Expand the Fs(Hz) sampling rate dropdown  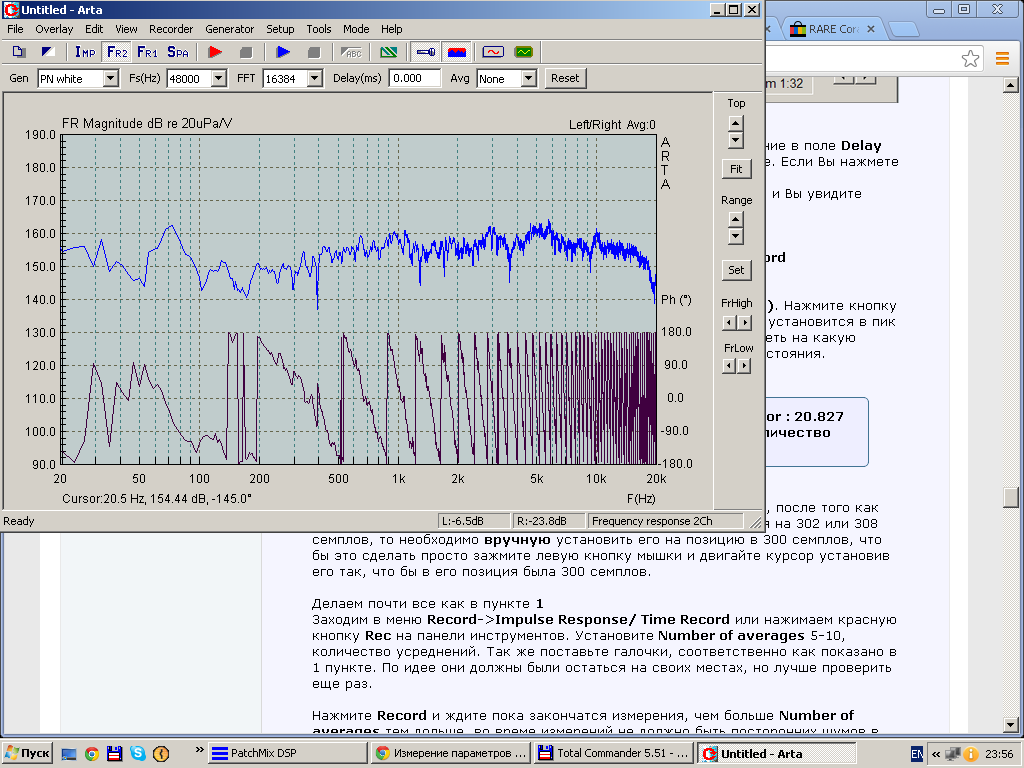tap(219, 78)
